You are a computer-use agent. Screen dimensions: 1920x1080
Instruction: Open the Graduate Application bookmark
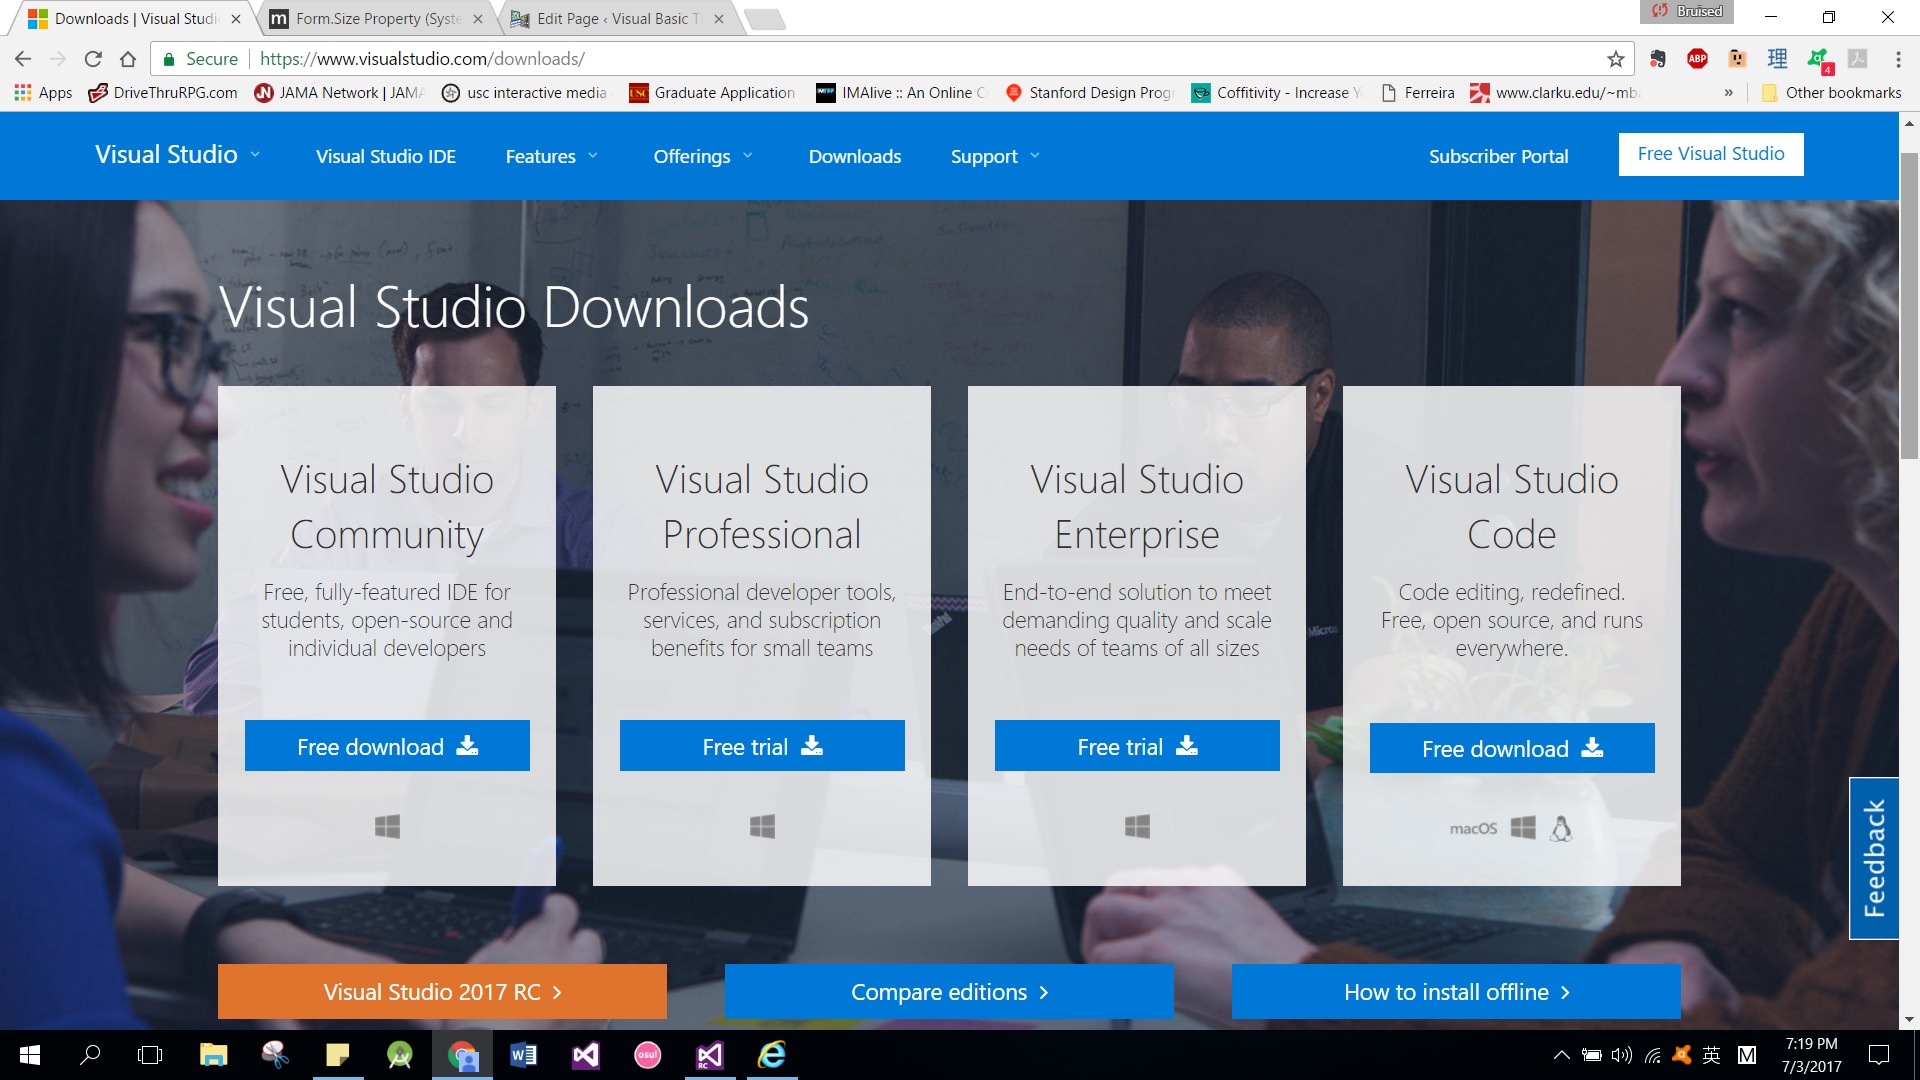[712, 93]
